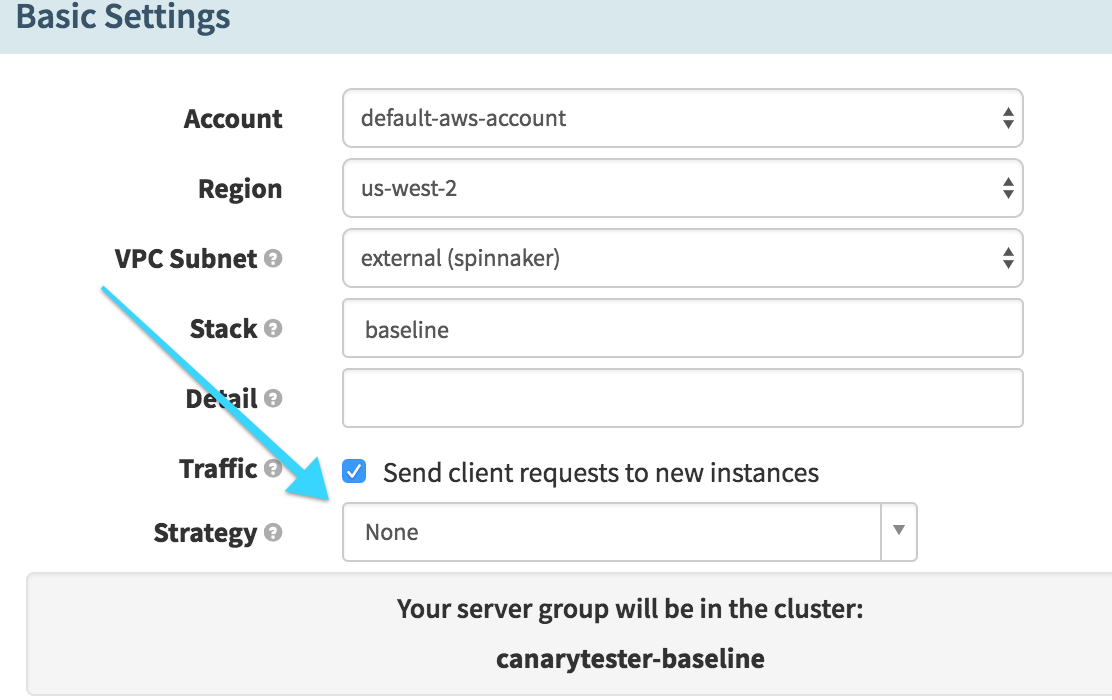The image size is (1112, 700).
Task: Focus the empty Detail text field
Action: (x=682, y=398)
